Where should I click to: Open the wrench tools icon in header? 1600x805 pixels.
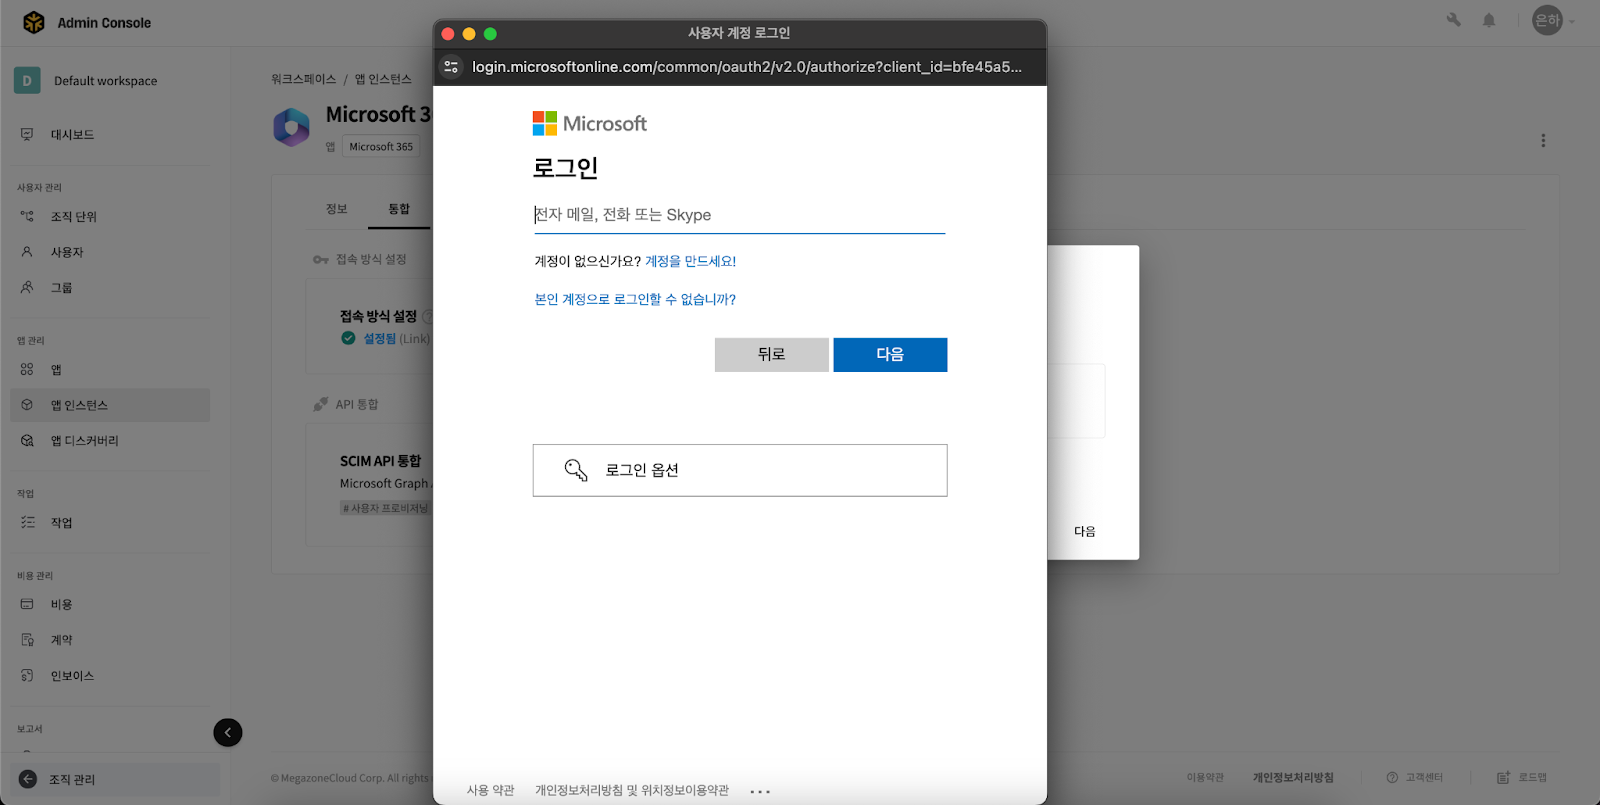(x=1454, y=20)
